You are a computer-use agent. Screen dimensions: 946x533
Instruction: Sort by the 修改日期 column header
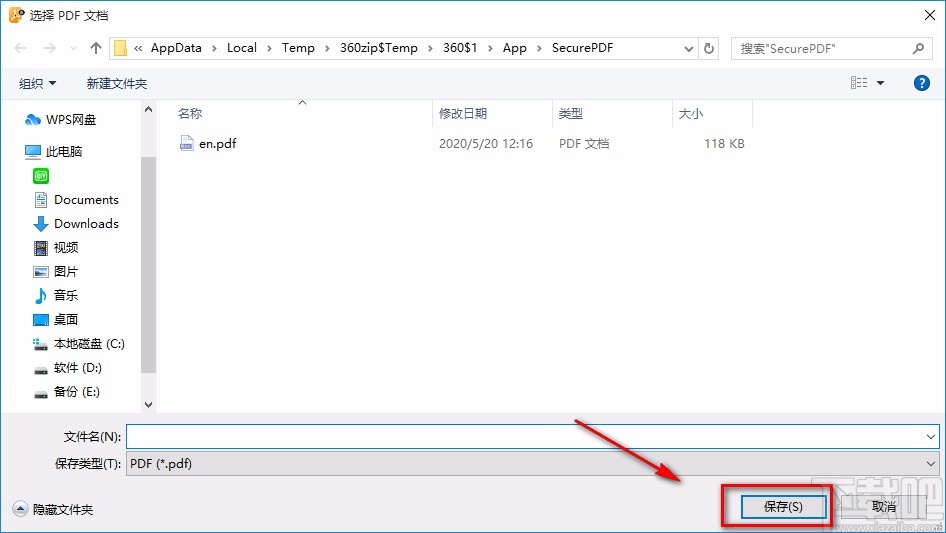click(463, 113)
